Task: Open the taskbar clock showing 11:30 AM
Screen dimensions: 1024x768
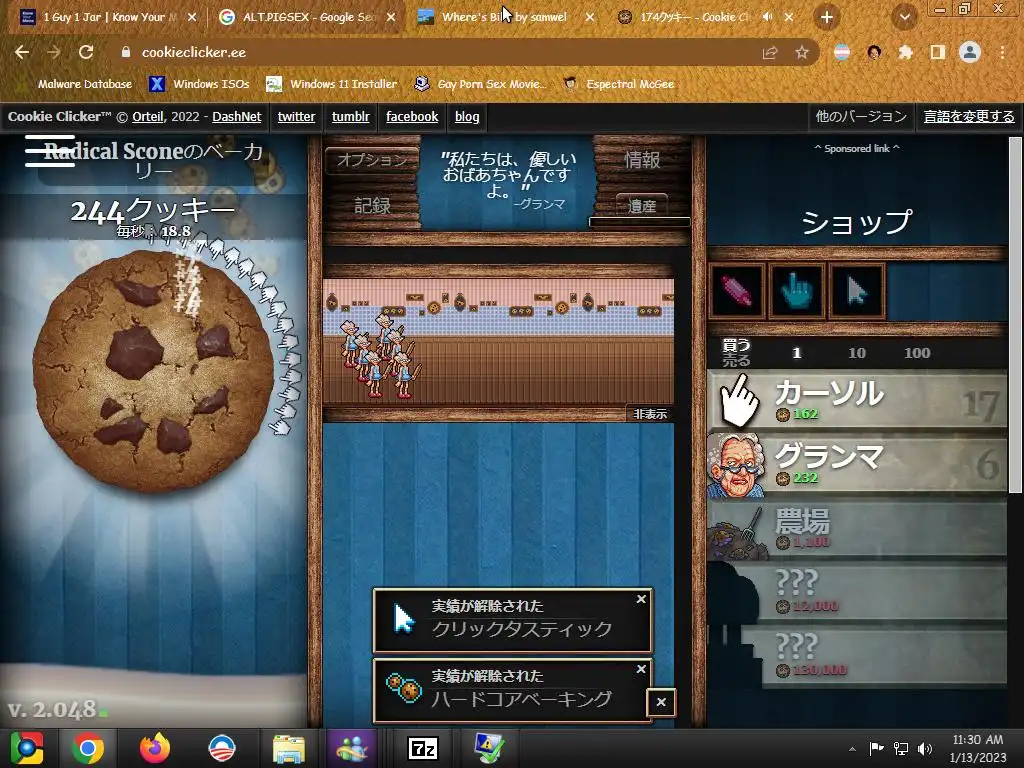Action: (978, 748)
